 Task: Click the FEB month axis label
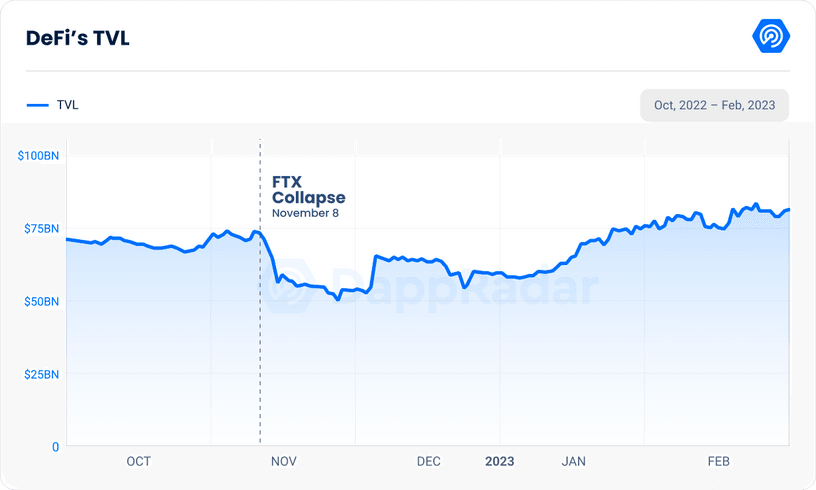(718, 461)
